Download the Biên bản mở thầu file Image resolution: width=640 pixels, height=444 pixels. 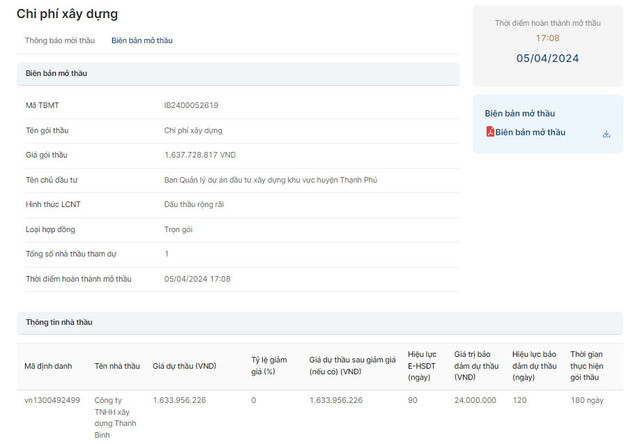pos(606,133)
